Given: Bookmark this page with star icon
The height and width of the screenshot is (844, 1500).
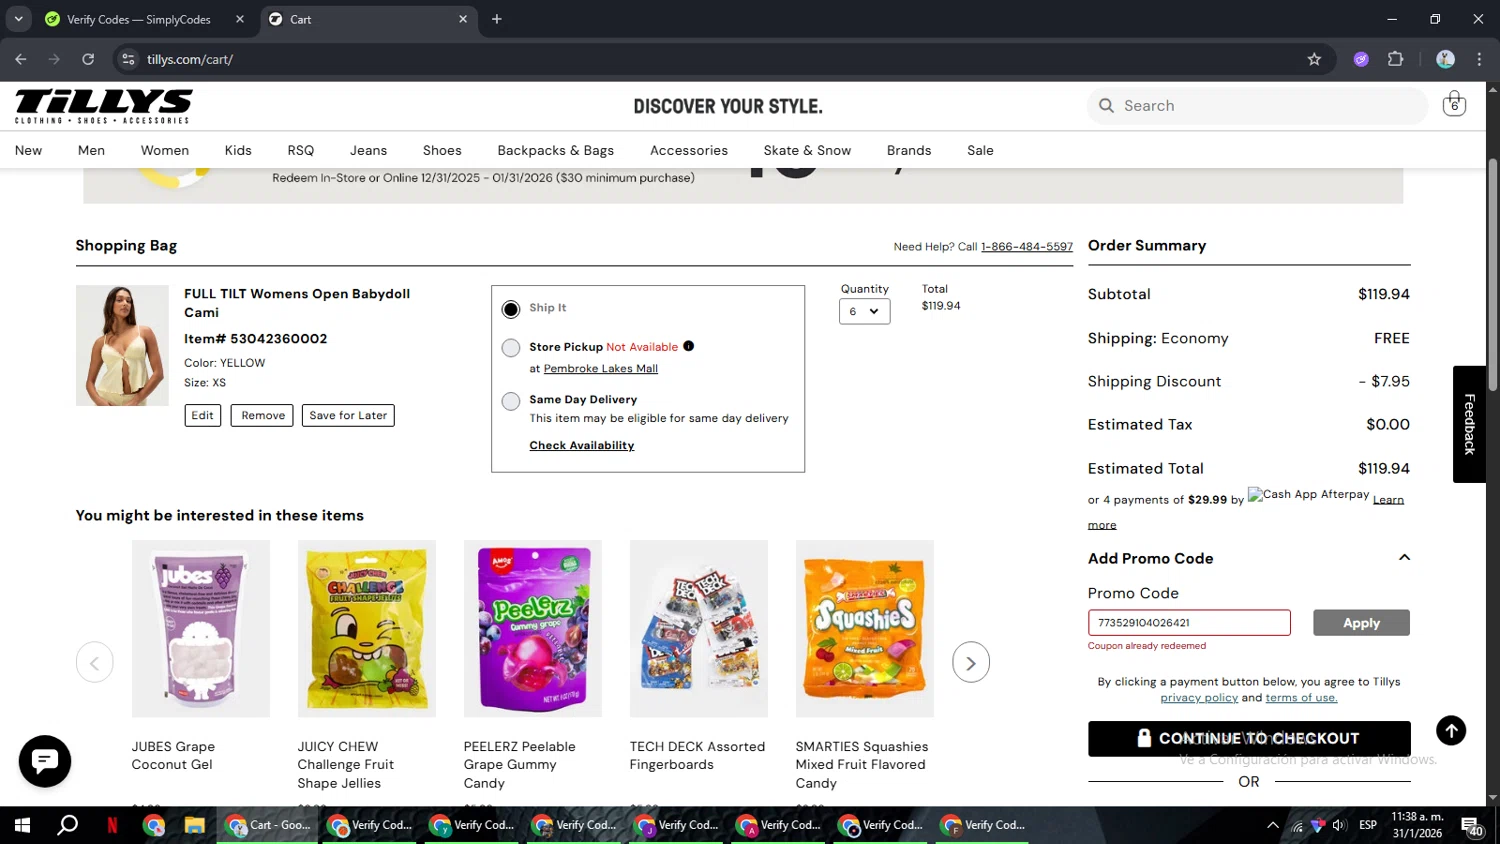Looking at the screenshot, I should pos(1314,59).
